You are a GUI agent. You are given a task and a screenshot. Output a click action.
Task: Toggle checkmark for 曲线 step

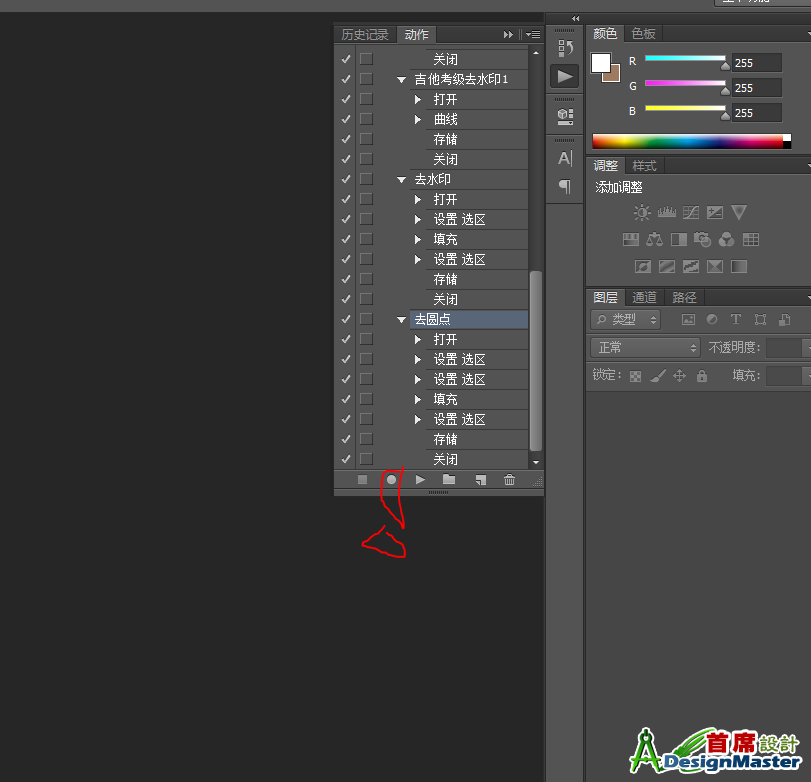click(x=346, y=119)
